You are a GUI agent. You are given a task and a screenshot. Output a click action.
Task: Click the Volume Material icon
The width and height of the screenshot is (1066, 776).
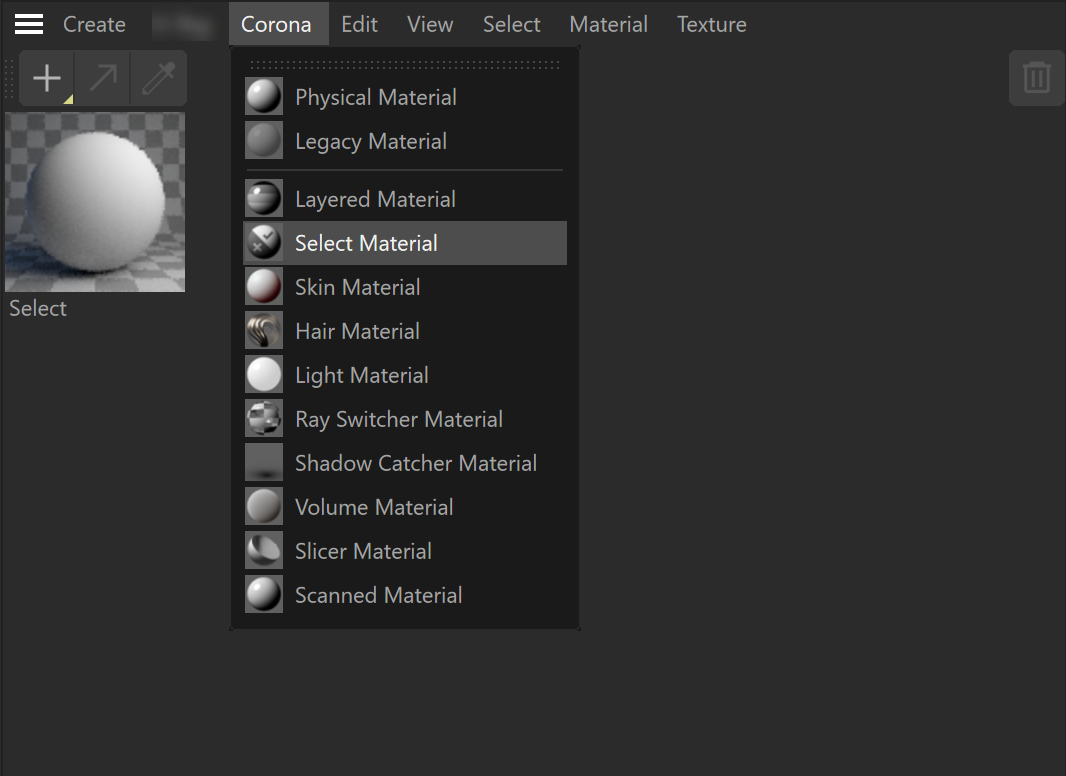pos(264,507)
